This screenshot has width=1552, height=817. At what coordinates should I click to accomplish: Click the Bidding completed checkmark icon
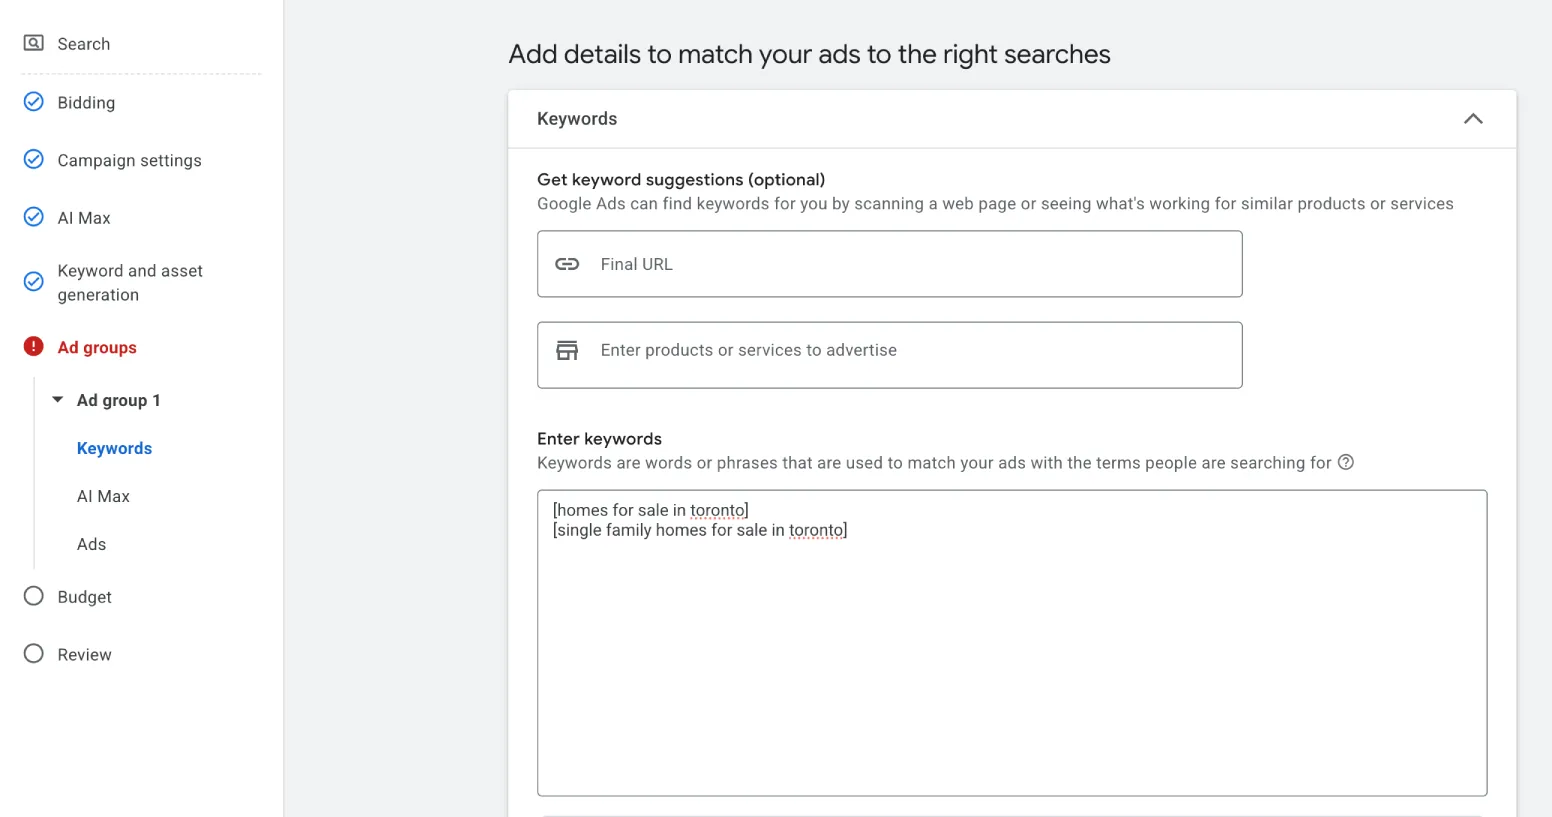point(34,102)
